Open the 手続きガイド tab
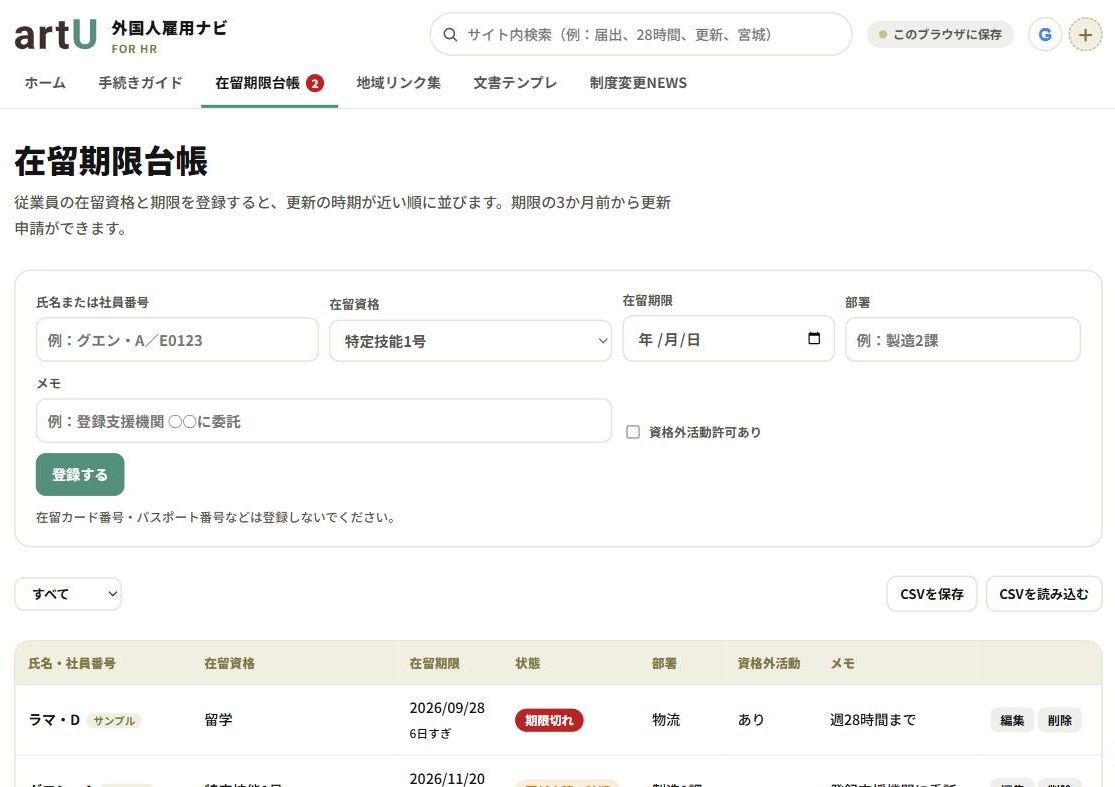1115x787 pixels. pyautogui.click(x=140, y=83)
